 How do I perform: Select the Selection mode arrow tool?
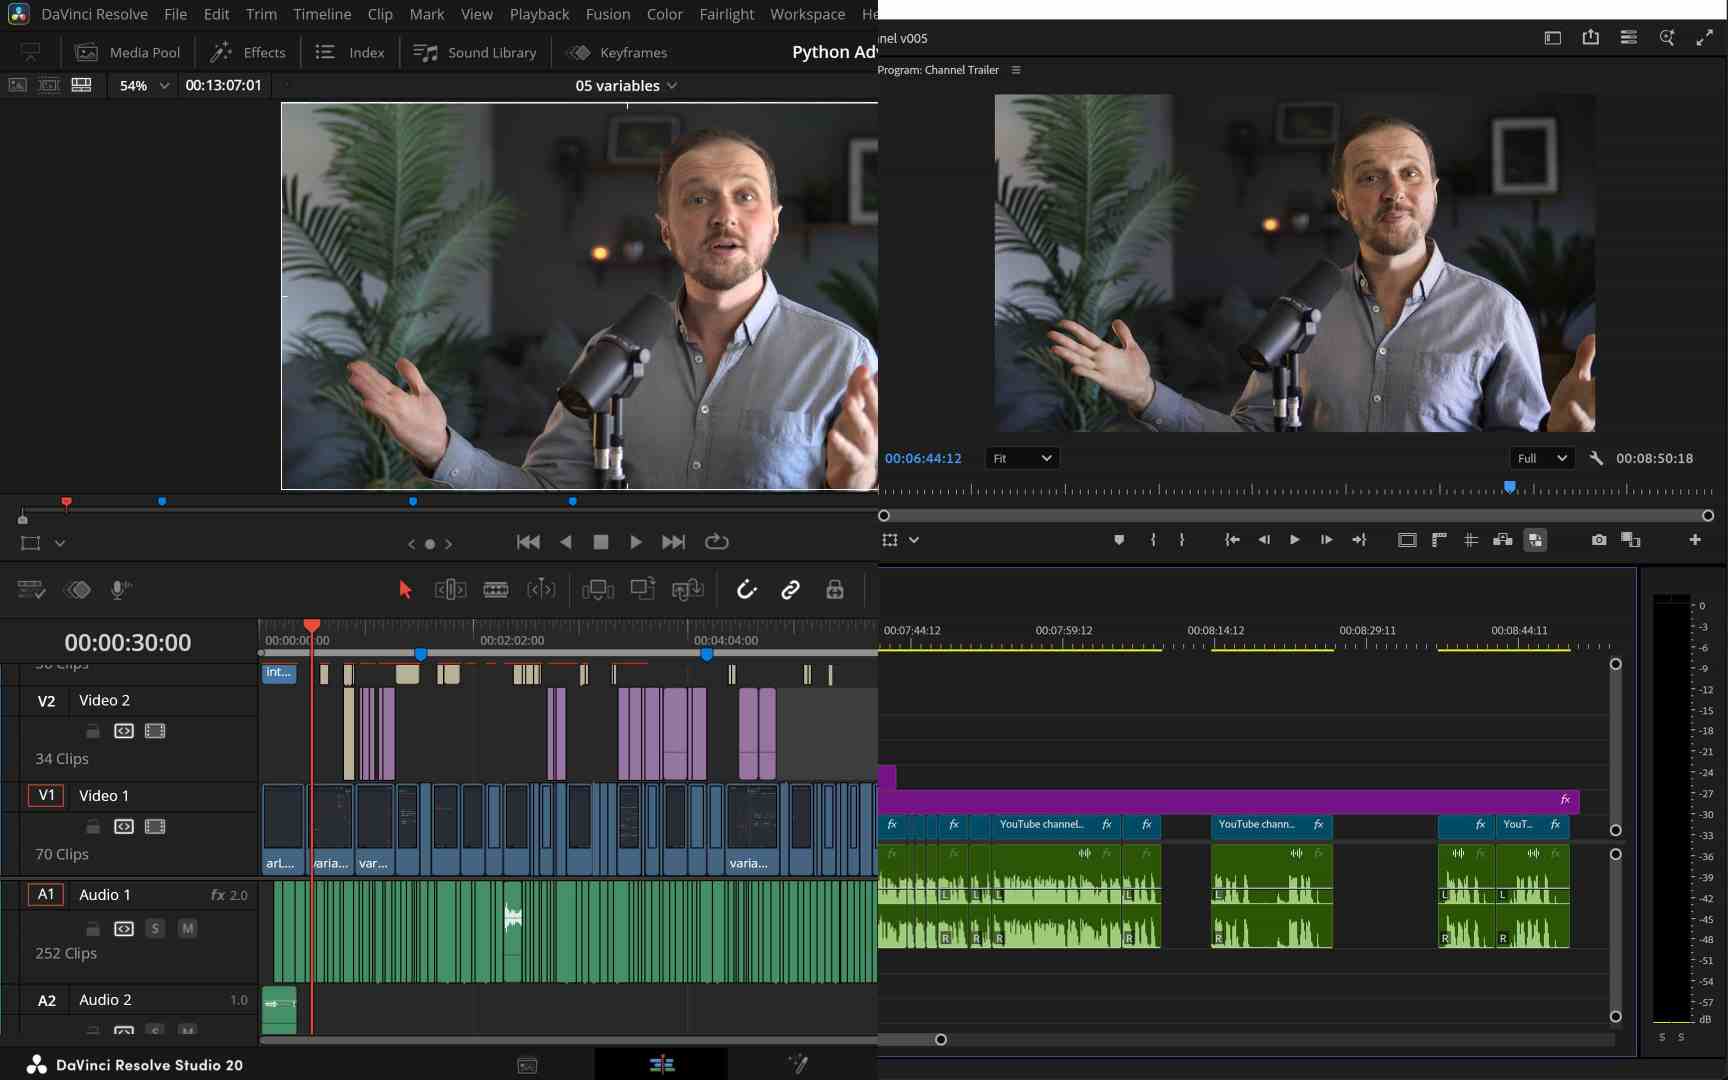click(405, 589)
